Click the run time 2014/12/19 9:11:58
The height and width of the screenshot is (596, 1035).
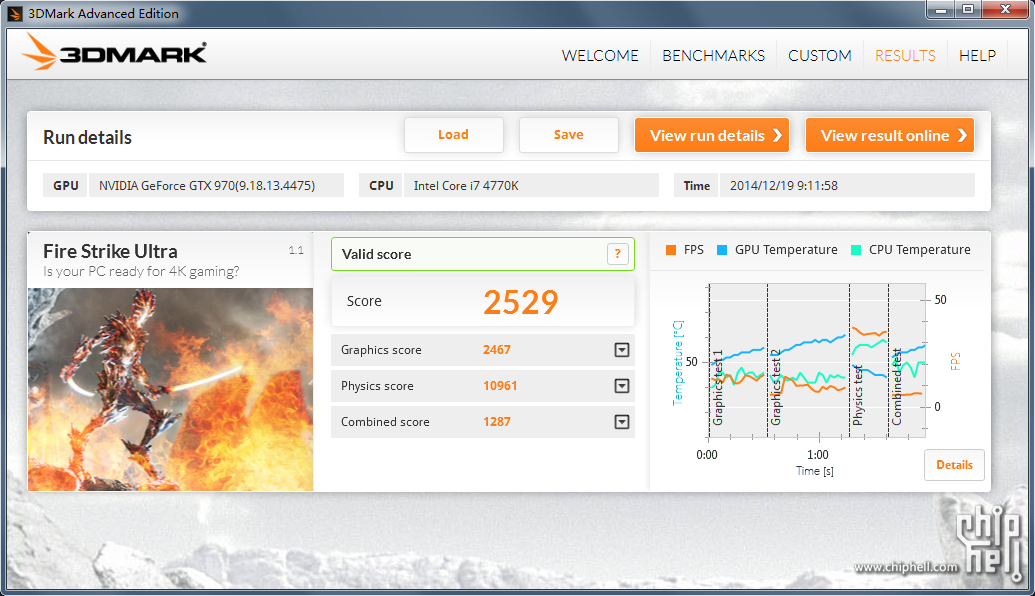[784, 185]
